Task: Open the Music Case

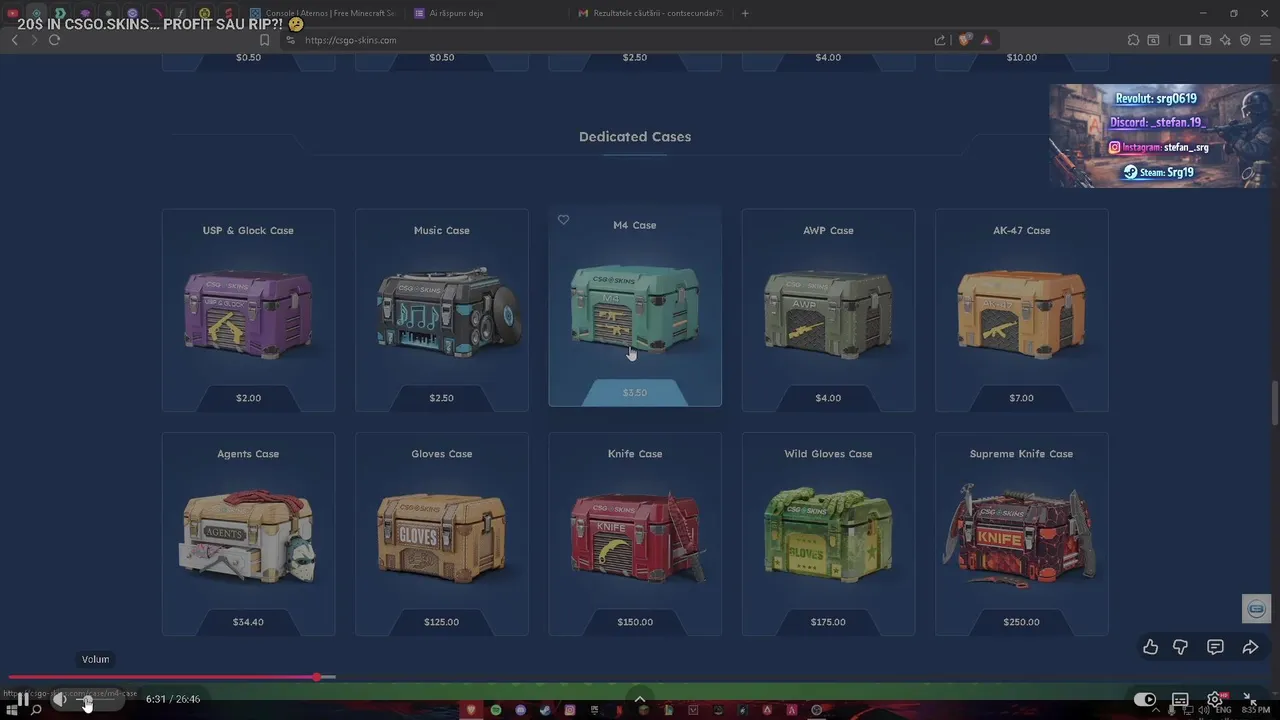Action: point(441,310)
